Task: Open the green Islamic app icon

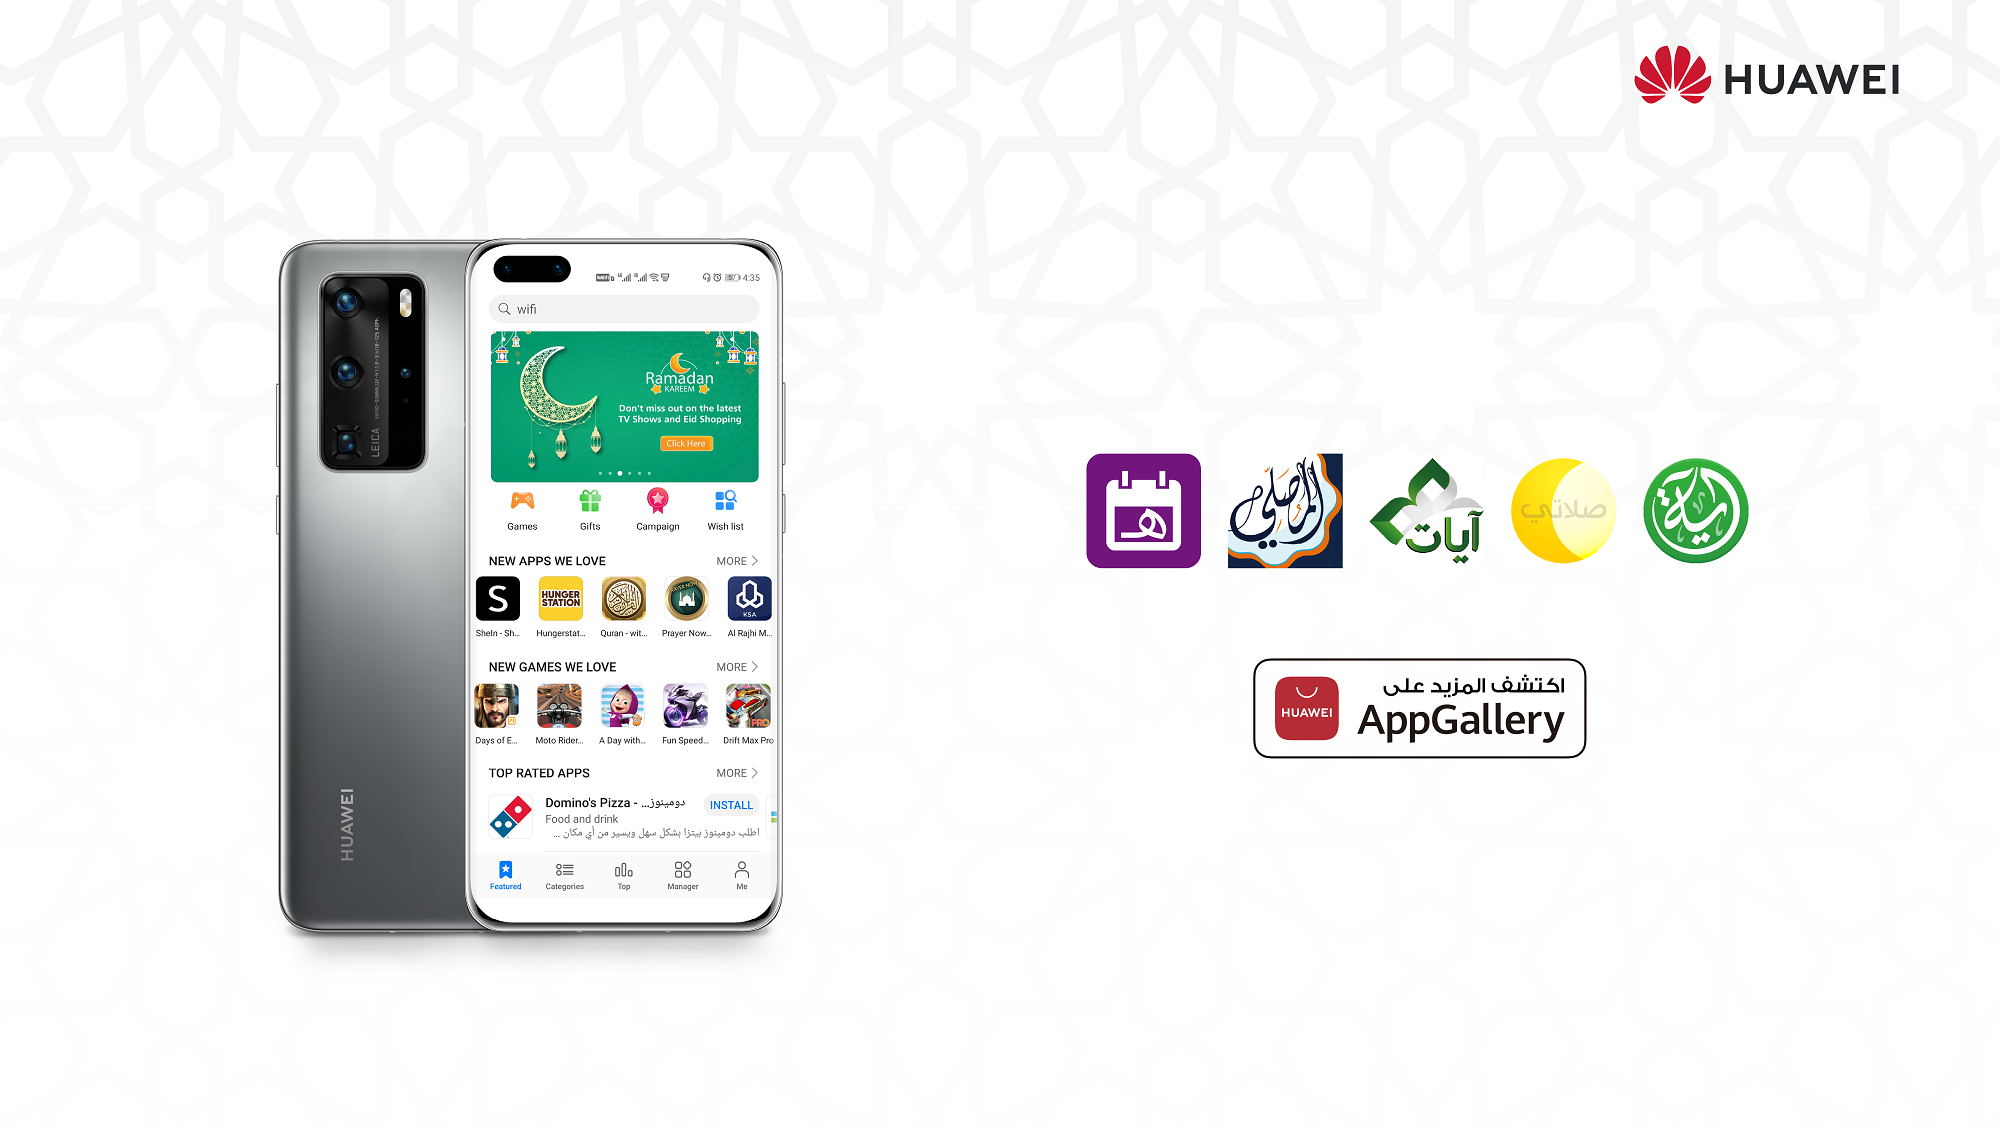Action: point(1694,510)
